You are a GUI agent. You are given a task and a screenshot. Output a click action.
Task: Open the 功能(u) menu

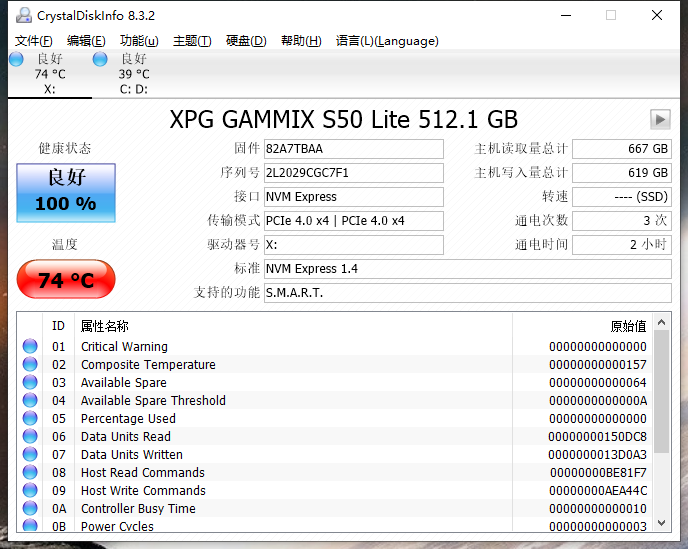coord(139,41)
